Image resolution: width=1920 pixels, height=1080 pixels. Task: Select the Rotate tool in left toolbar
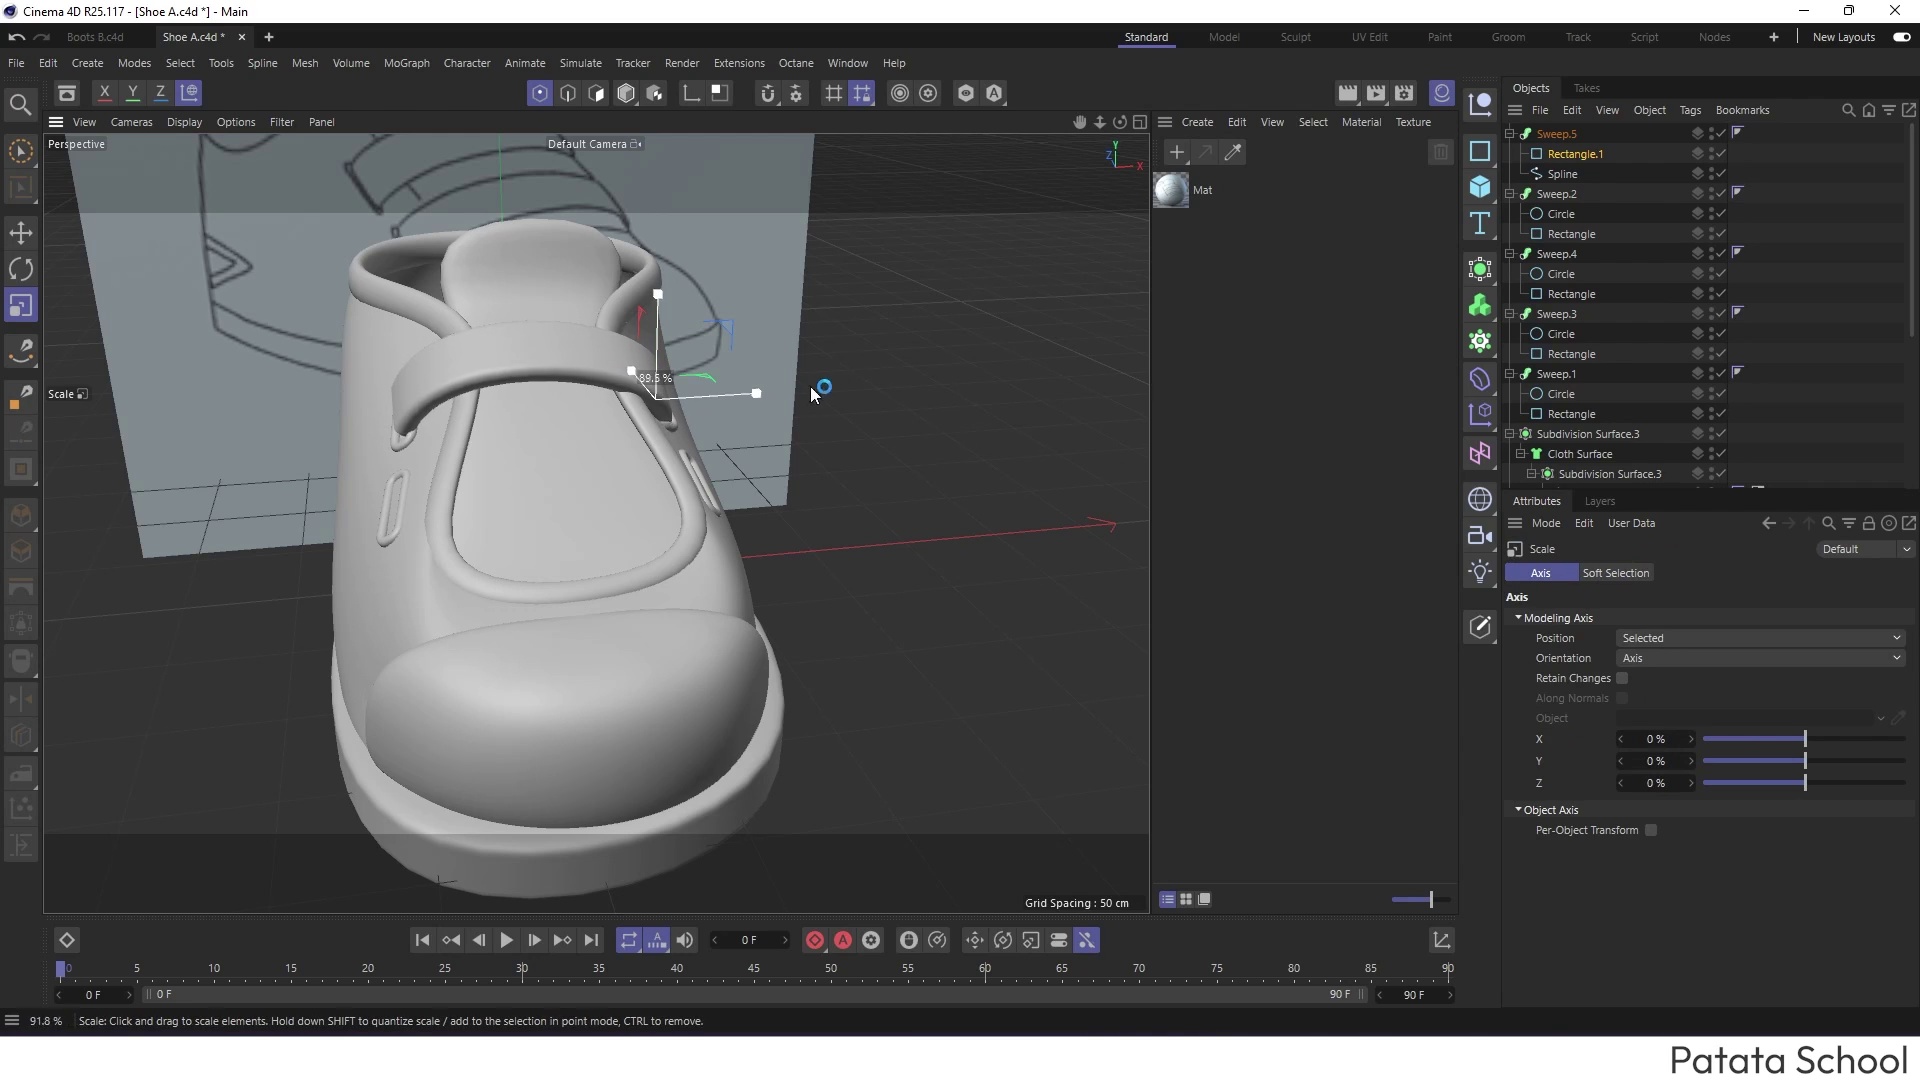21,269
